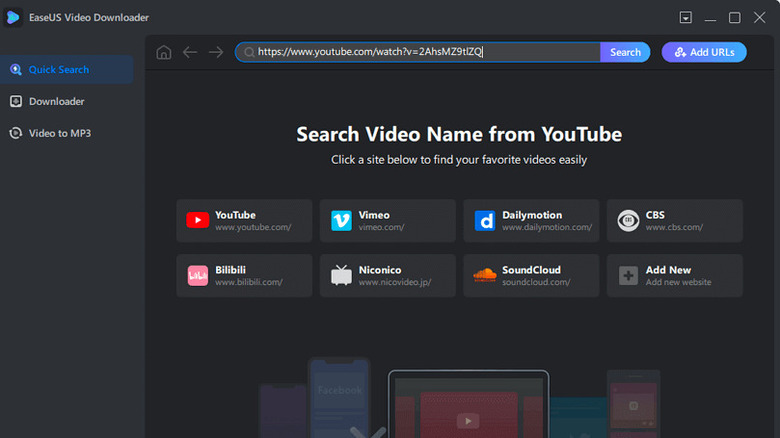Click the Add URLs button
The width and height of the screenshot is (780, 438).
[704, 52]
